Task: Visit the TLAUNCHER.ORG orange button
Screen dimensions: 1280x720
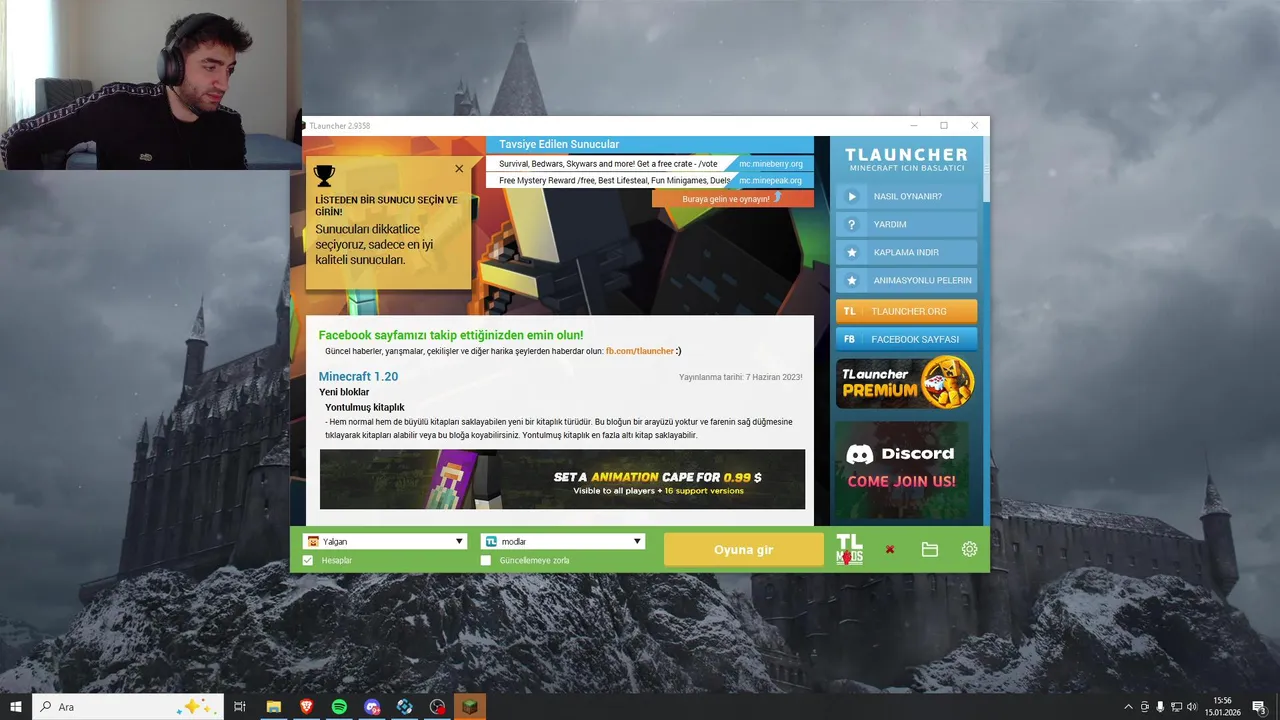Action: pyautogui.click(x=907, y=311)
